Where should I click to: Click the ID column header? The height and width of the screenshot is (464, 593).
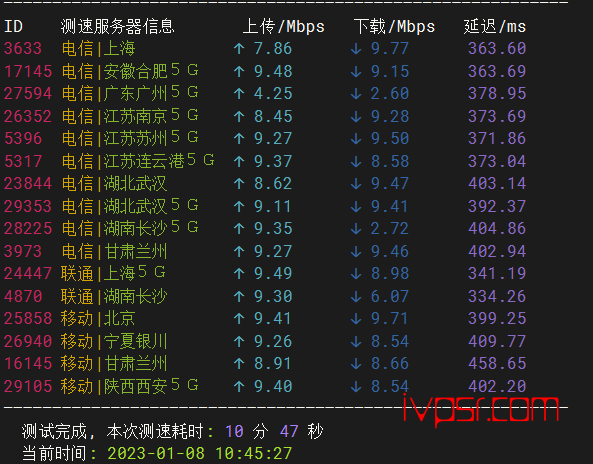point(13,26)
